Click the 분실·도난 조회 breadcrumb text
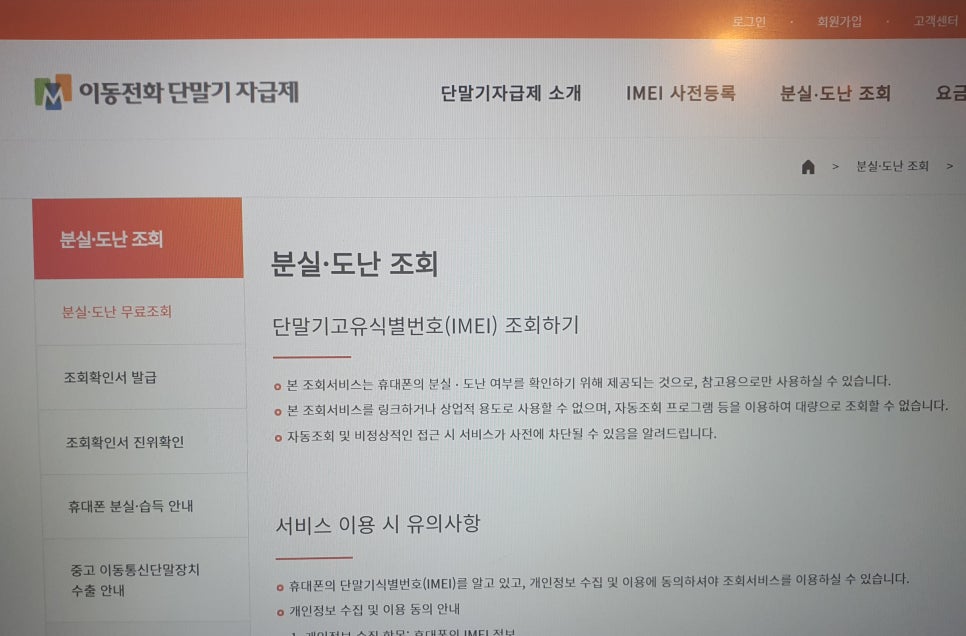966x636 pixels. click(x=892, y=166)
